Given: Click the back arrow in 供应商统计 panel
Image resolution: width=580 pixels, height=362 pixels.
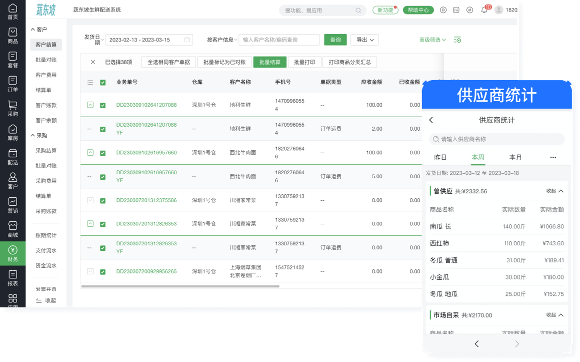Looking at the screenshot, I should [x=431, y=120].
